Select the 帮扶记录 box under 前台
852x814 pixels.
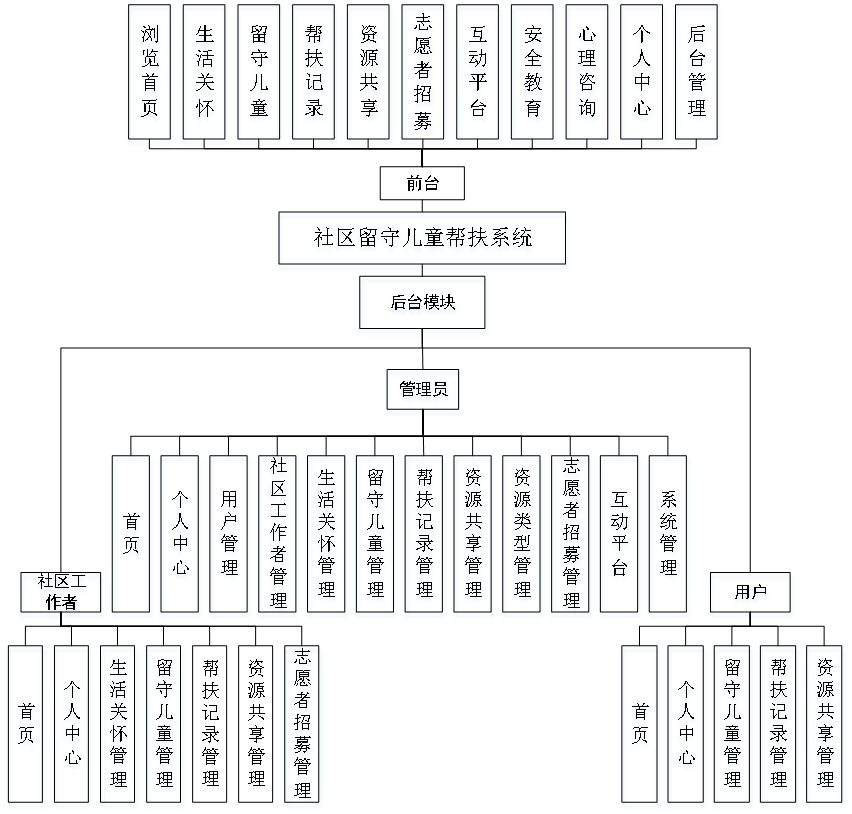(x=314, y=72)
